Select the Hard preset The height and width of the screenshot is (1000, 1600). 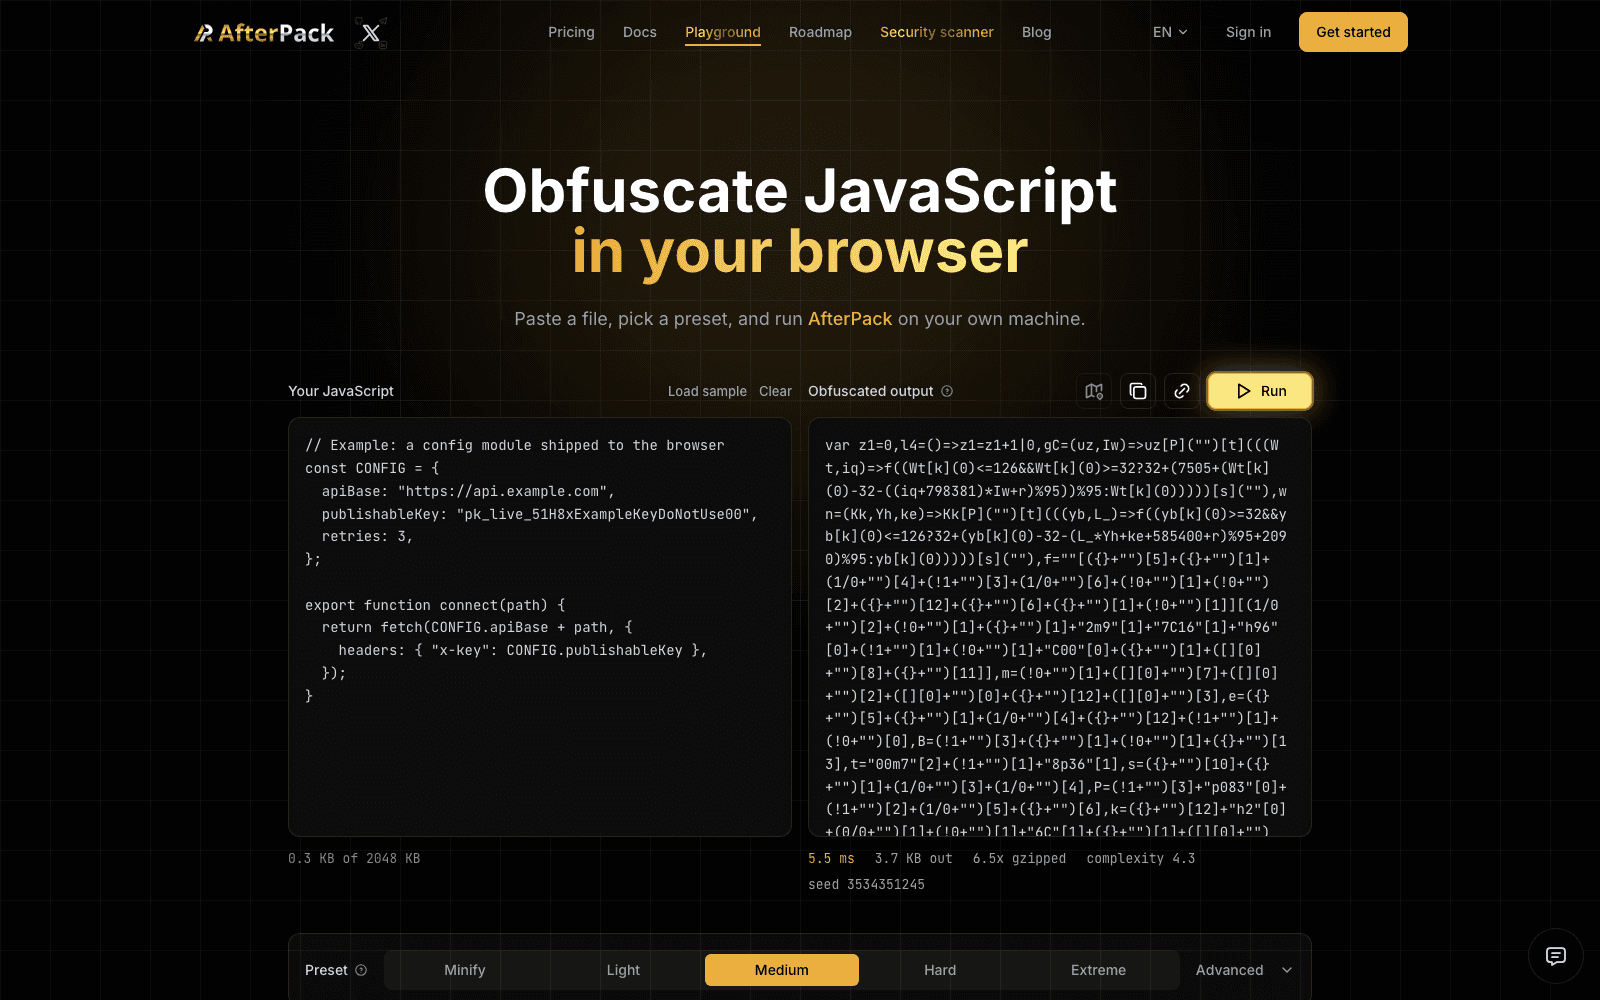click(x=940, y=970)
